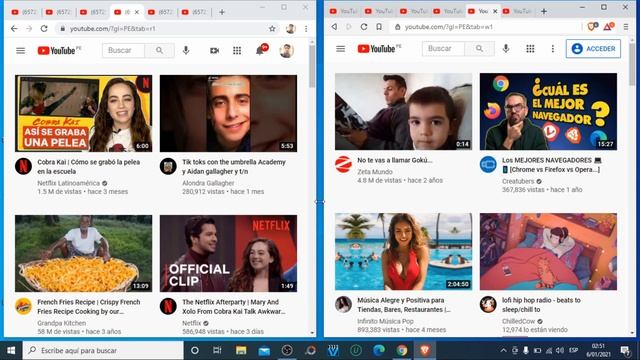Open lofi hip hop radio thumbnail
This screenshot has width=640, height=360.
(548, 251)
